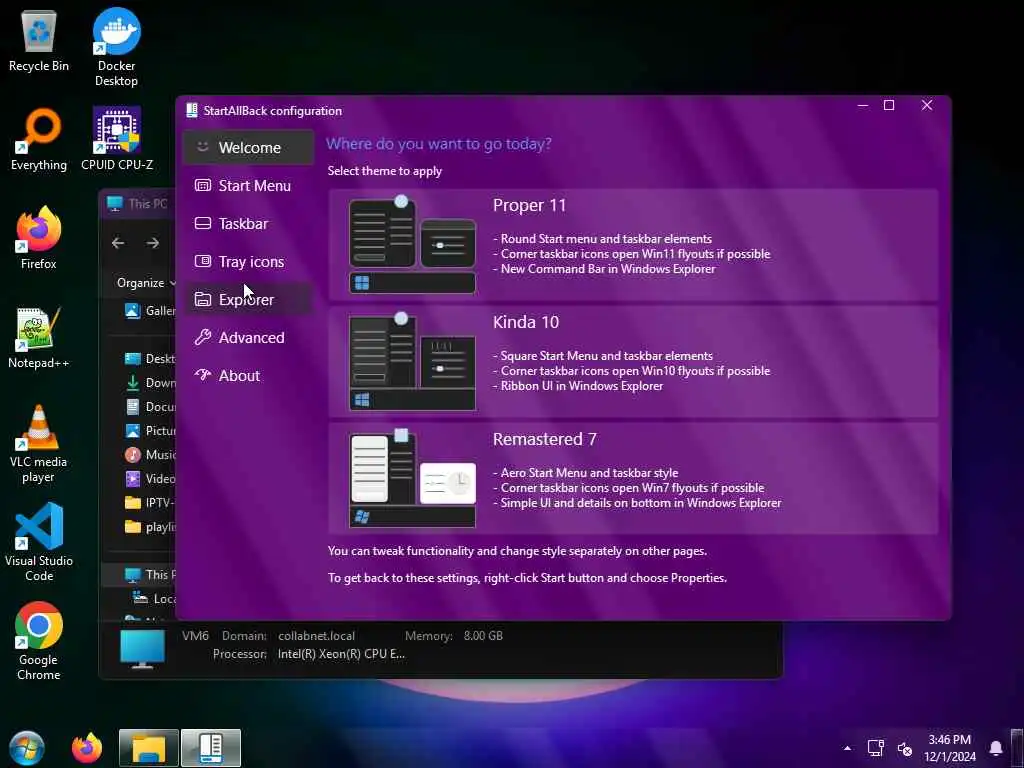The image size is (1024, 768).
Task: Open the Windows 7 style Start button
Action: [27, 748]
